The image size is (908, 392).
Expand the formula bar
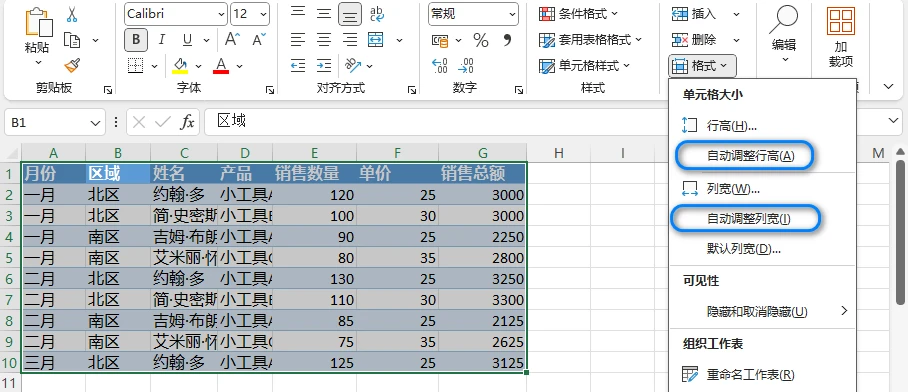coord(895,120)
